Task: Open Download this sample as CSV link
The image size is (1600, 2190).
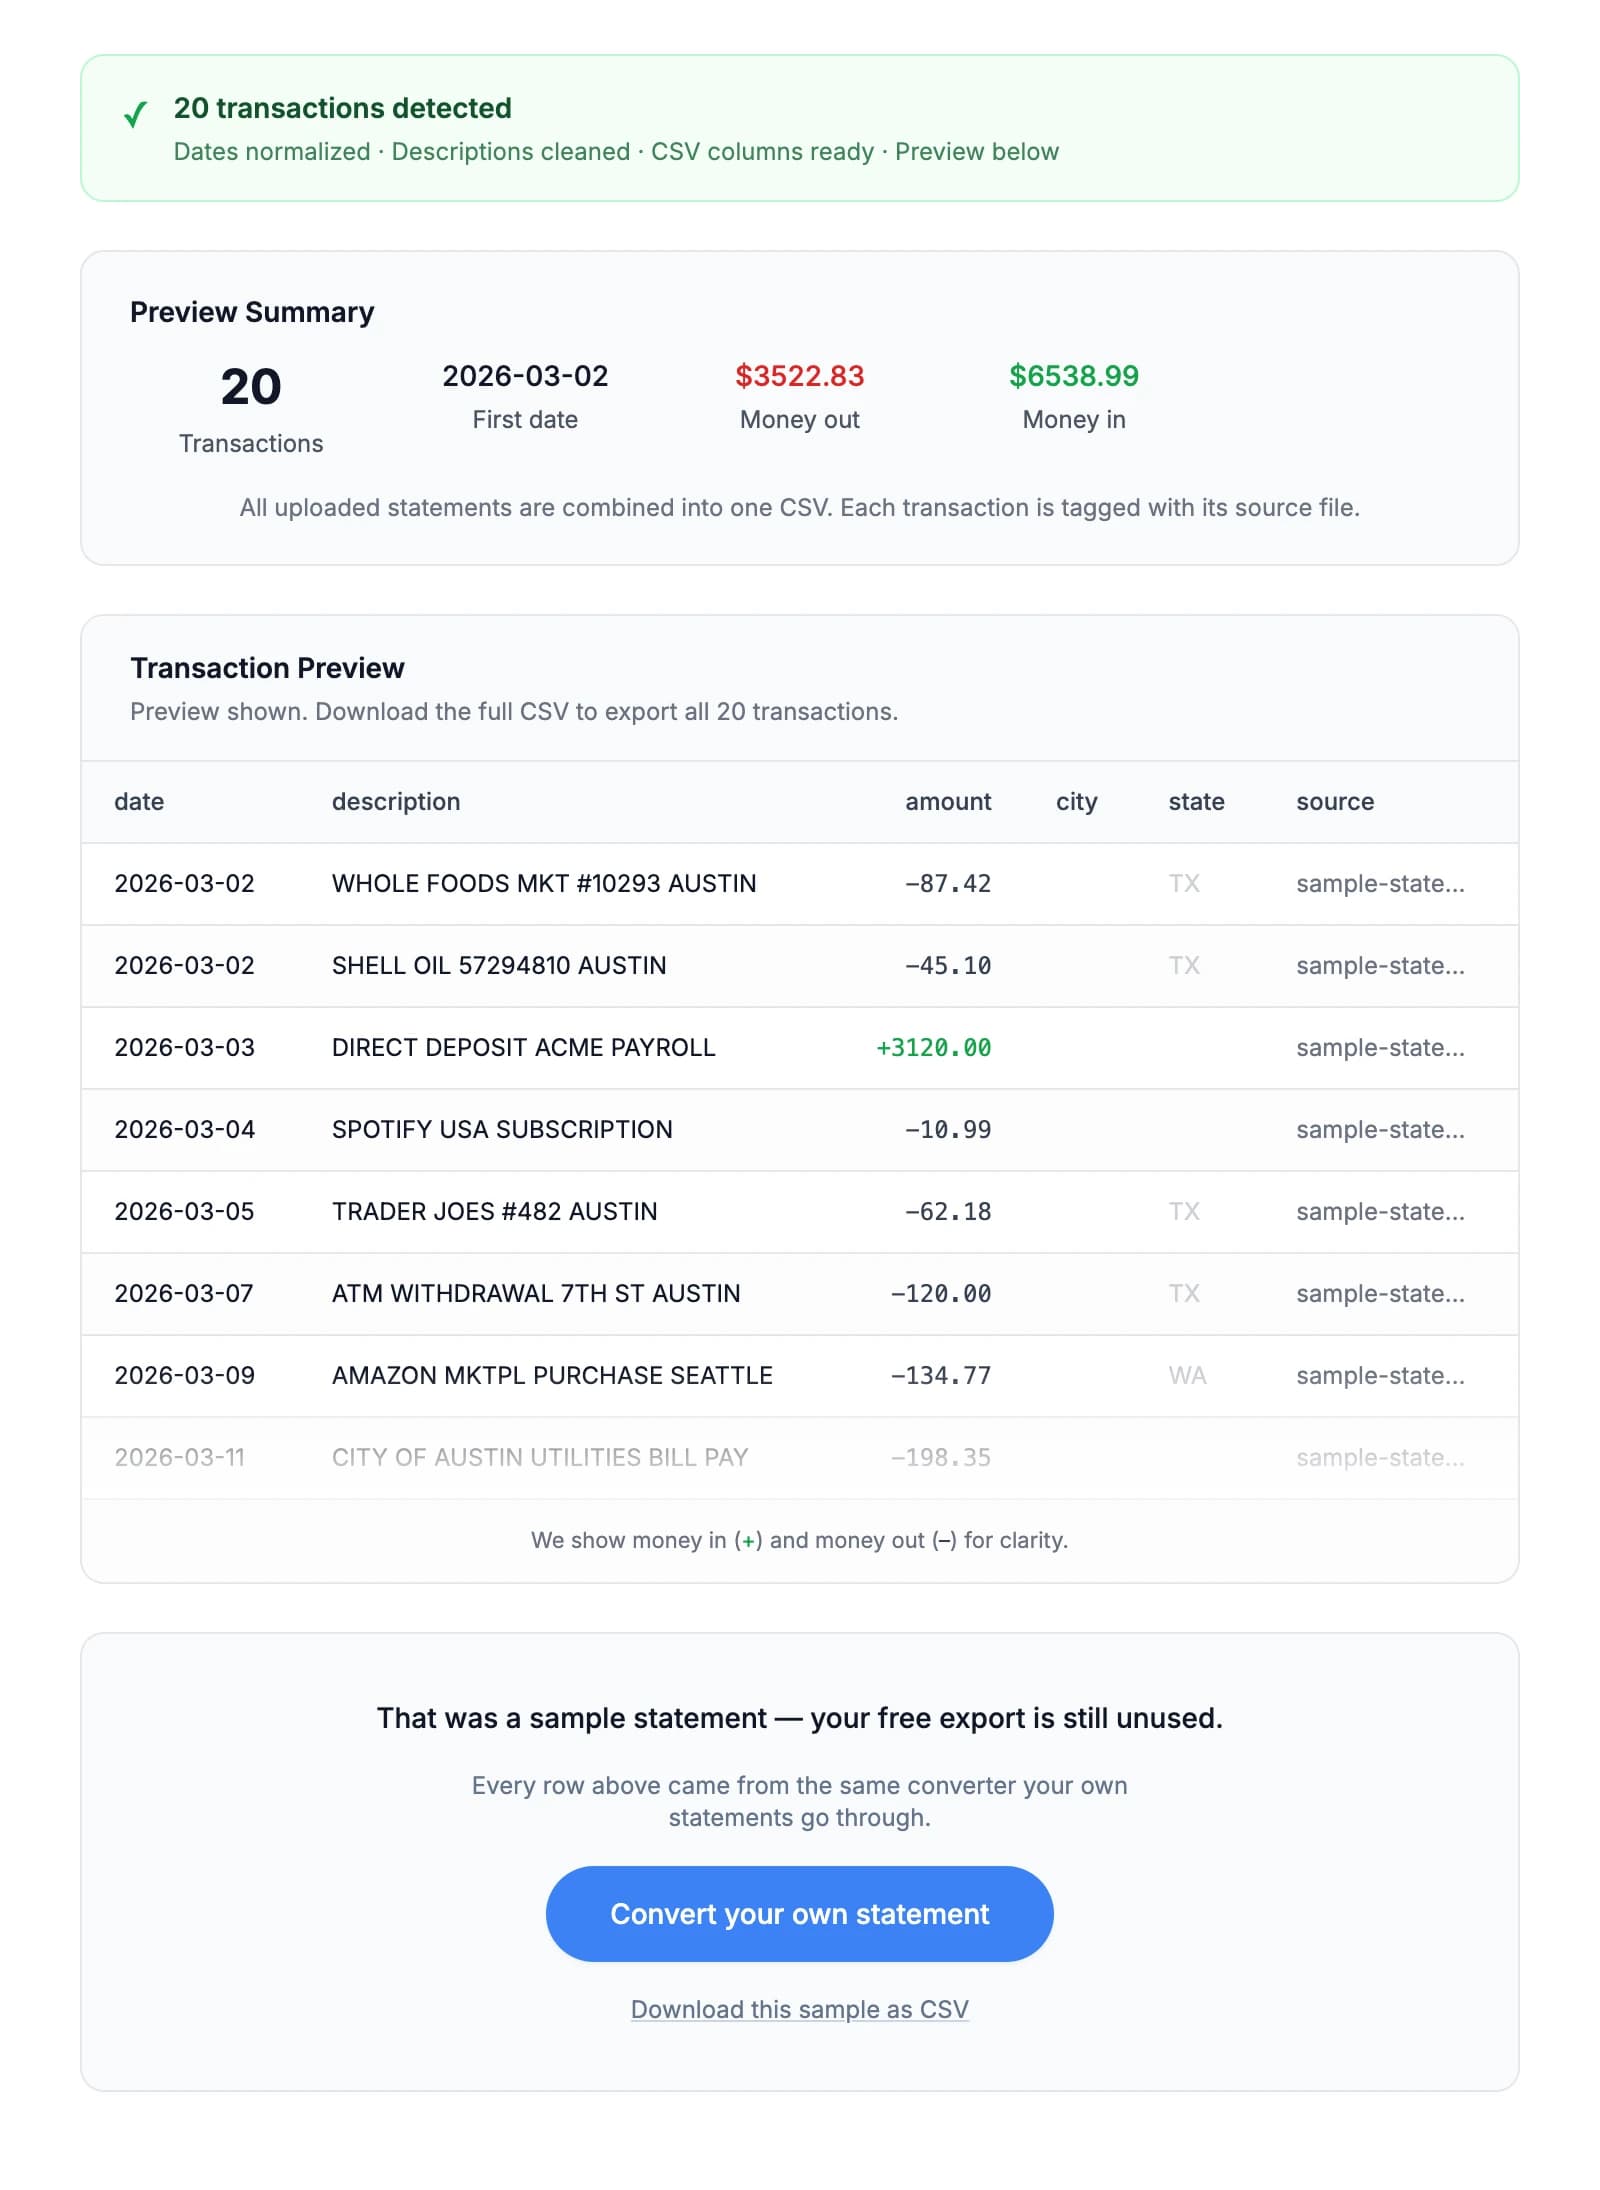Action: point(799,2009)
